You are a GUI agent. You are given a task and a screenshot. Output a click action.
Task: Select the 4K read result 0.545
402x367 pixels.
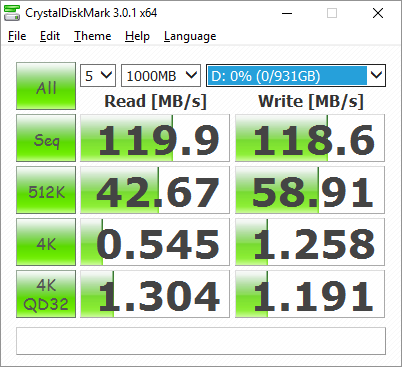click(155, 242)
